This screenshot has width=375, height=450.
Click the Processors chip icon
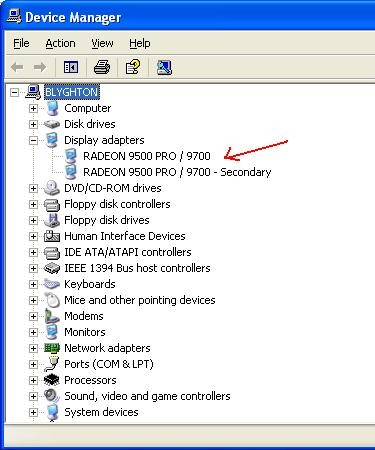pyautogui.click(x=52, y=380)
